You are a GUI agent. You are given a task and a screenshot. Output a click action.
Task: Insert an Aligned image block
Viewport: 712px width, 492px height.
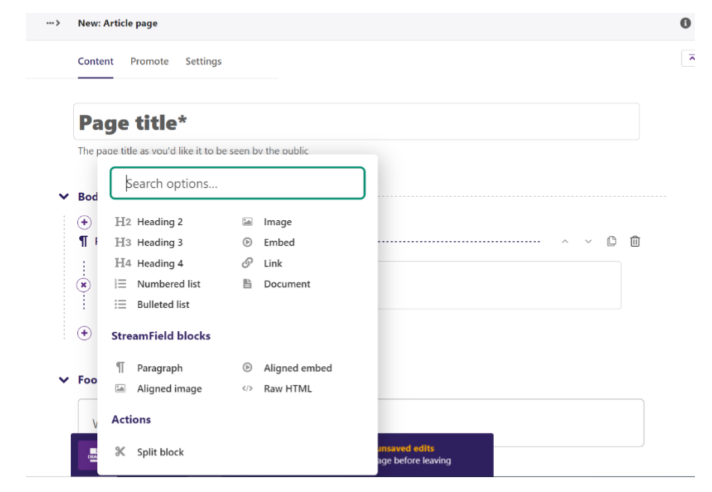158,389
